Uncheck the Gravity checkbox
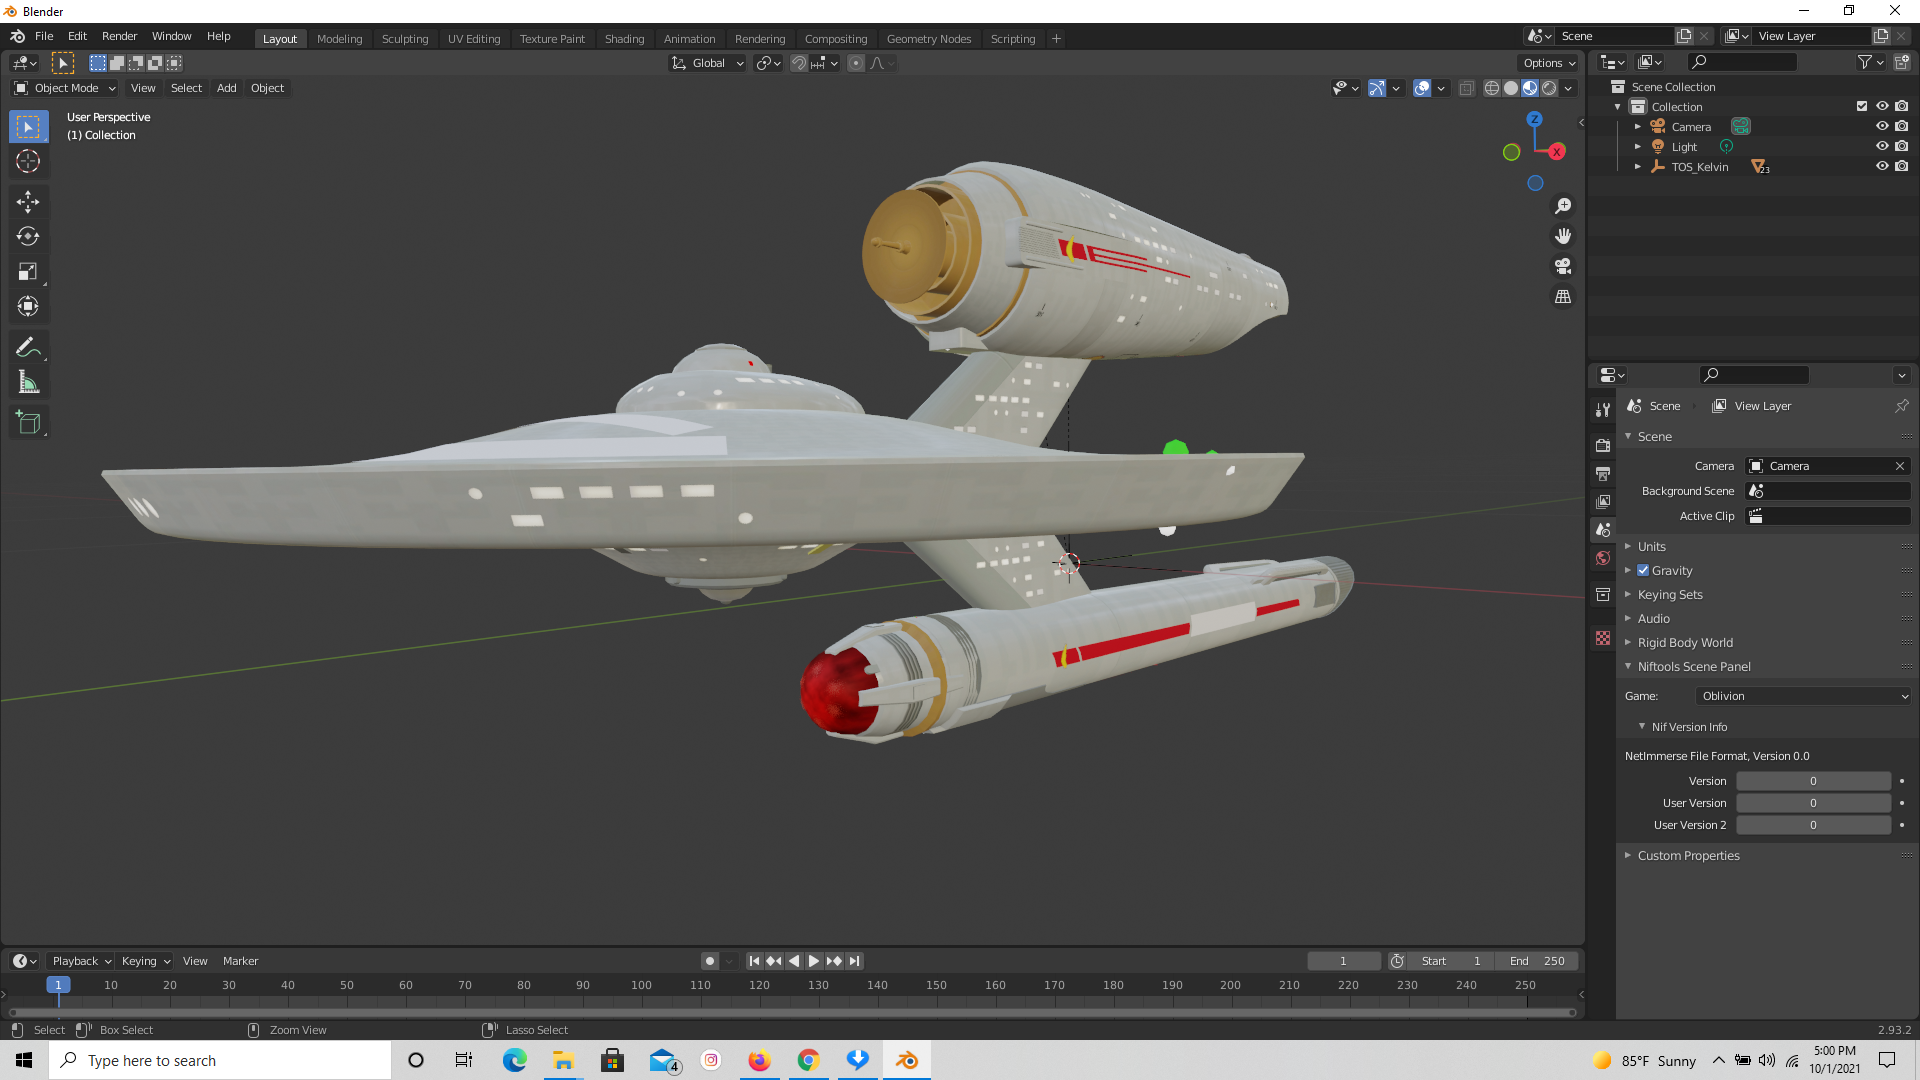 pyautogui.click(x=1643, y=570)
